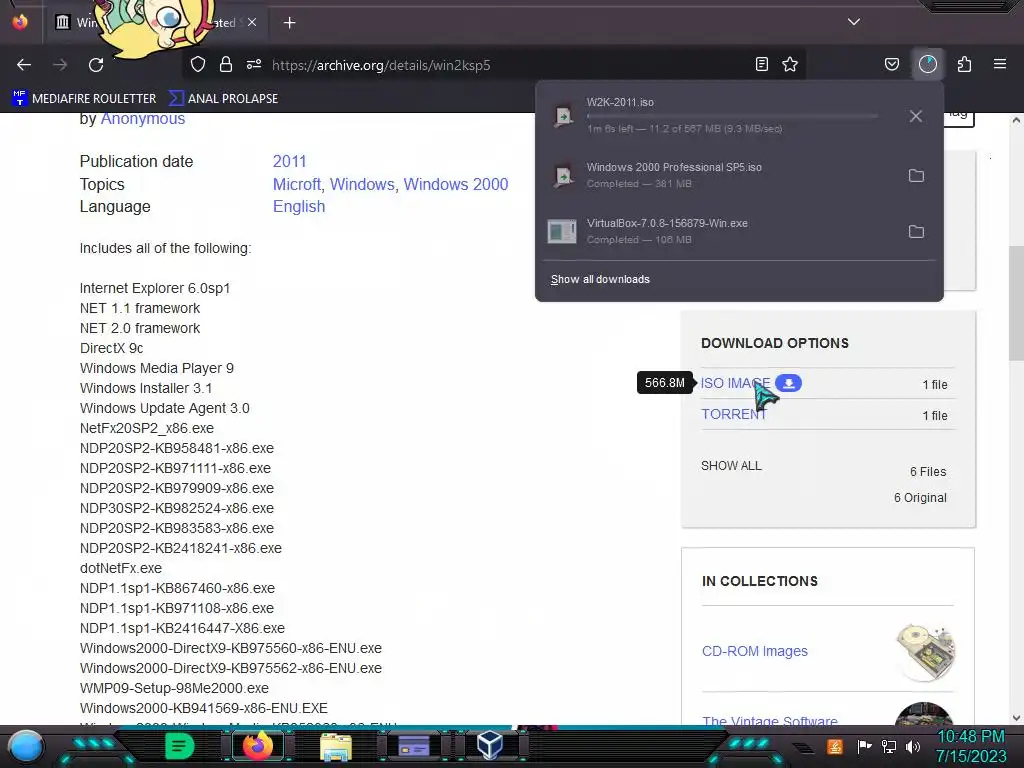This screenshot has width=1024, height=768.
Task: Open tracking protection shield icon
Action: [198, 64]
